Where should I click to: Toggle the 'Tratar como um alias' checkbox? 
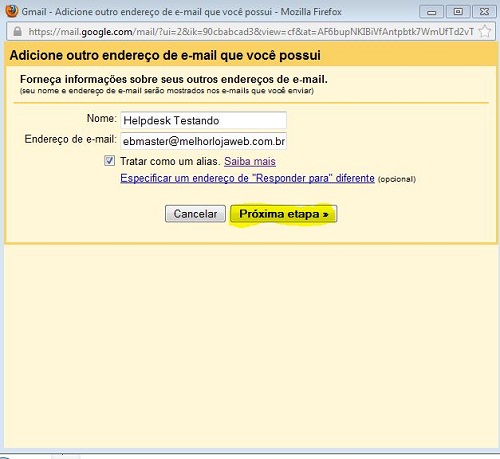(109, 161)
